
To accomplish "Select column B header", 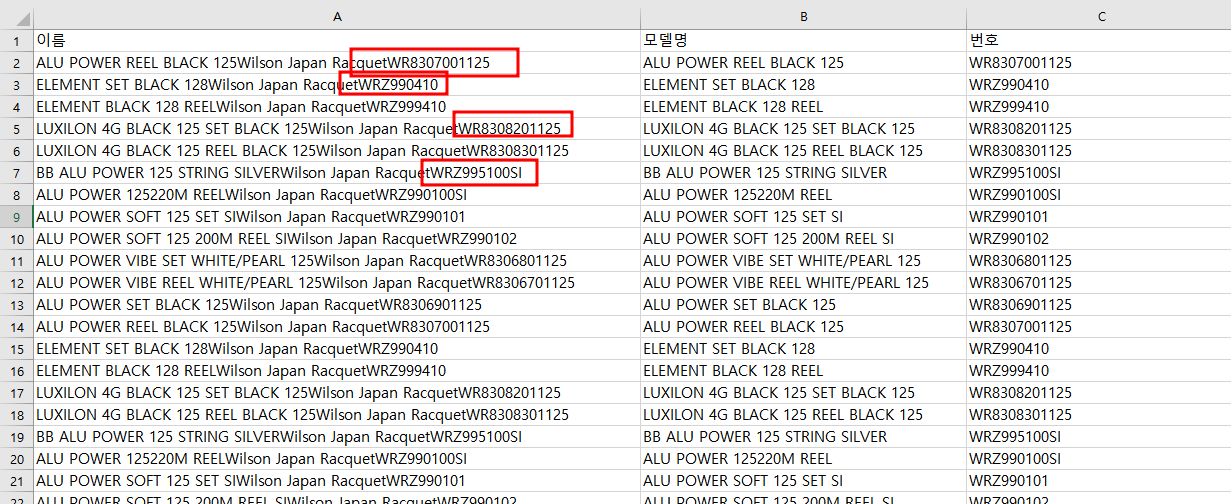I will tap(803, 17).
